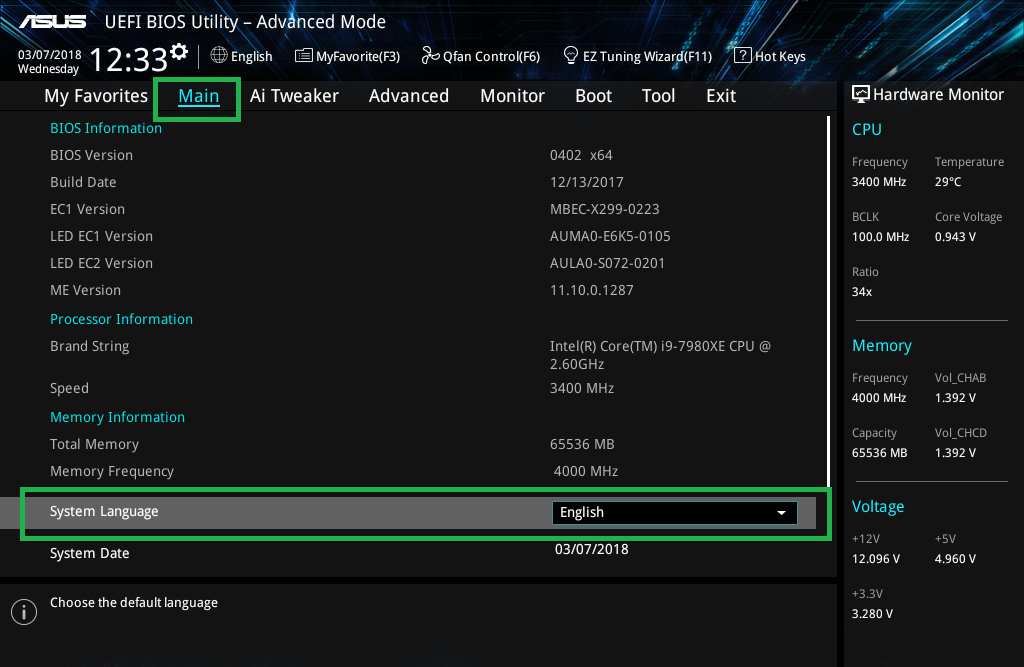This screenshot has height=667, width=1024.
Task: Click the System Date value 03/07/2018
Action: [x=592, y=549]
